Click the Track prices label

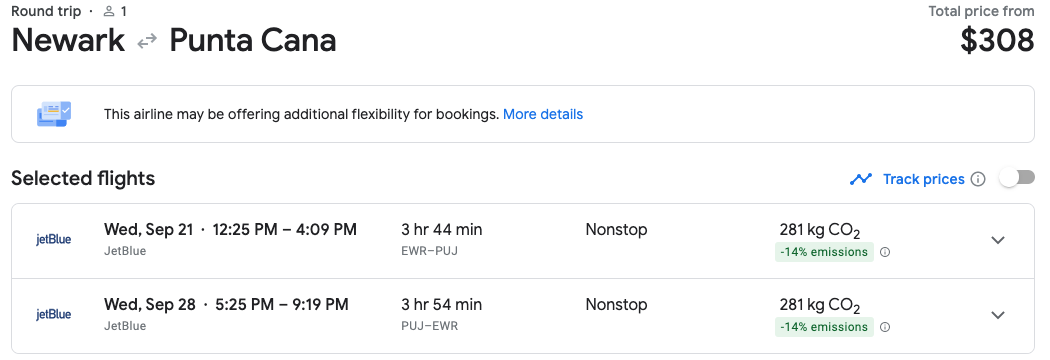click(923, 179)
